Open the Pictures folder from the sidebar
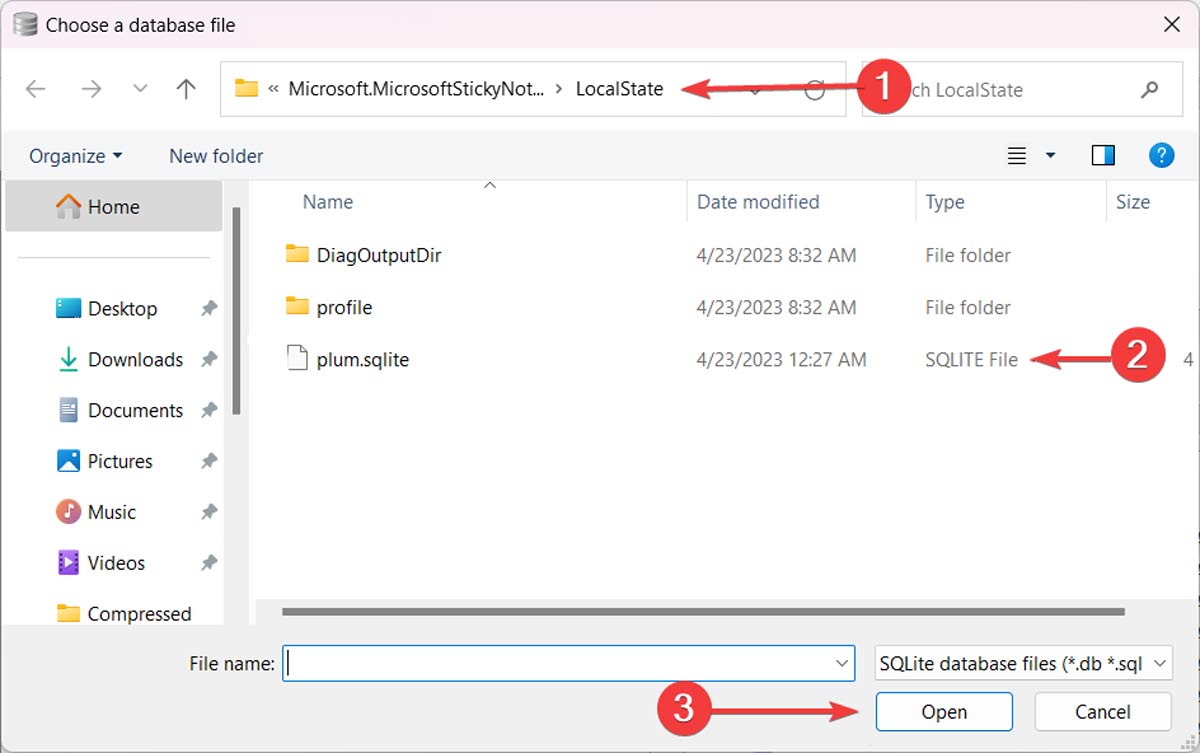 tap(120, 461)
